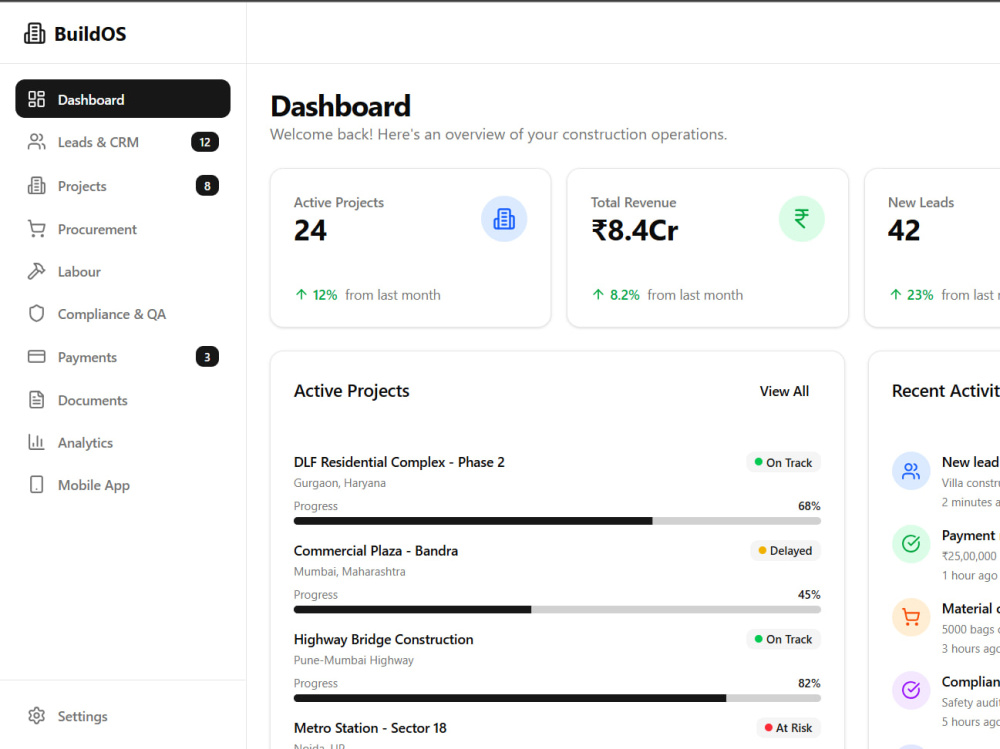Click the BuildOS building logo icon
This screenshot has width=1000, height=749.
(34, 33)
